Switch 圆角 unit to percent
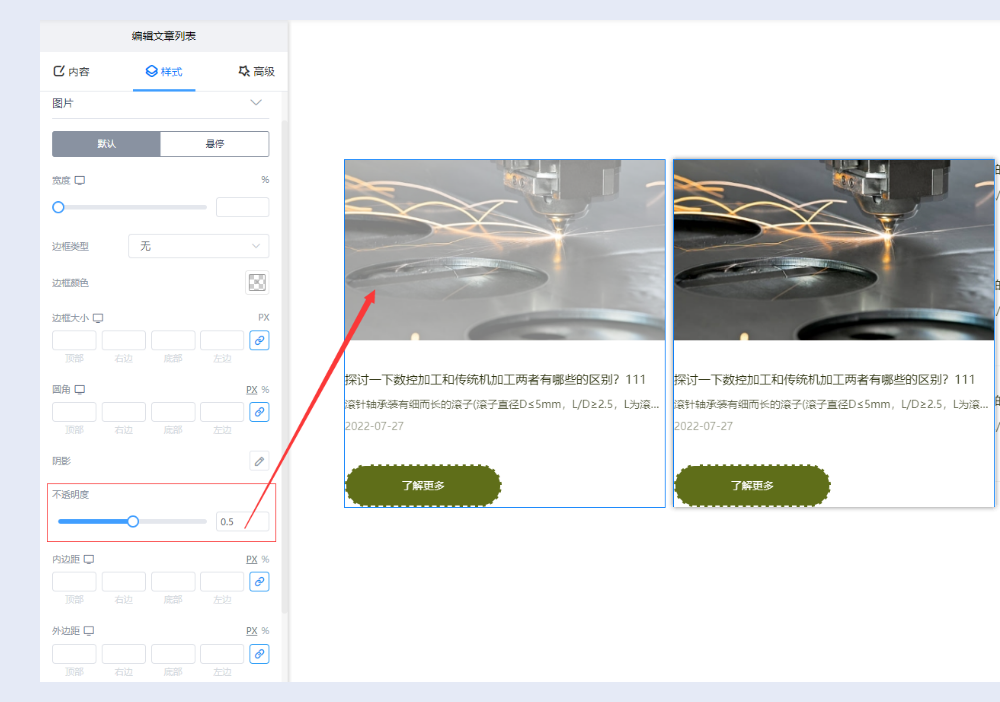 click(x=265, y=389)
